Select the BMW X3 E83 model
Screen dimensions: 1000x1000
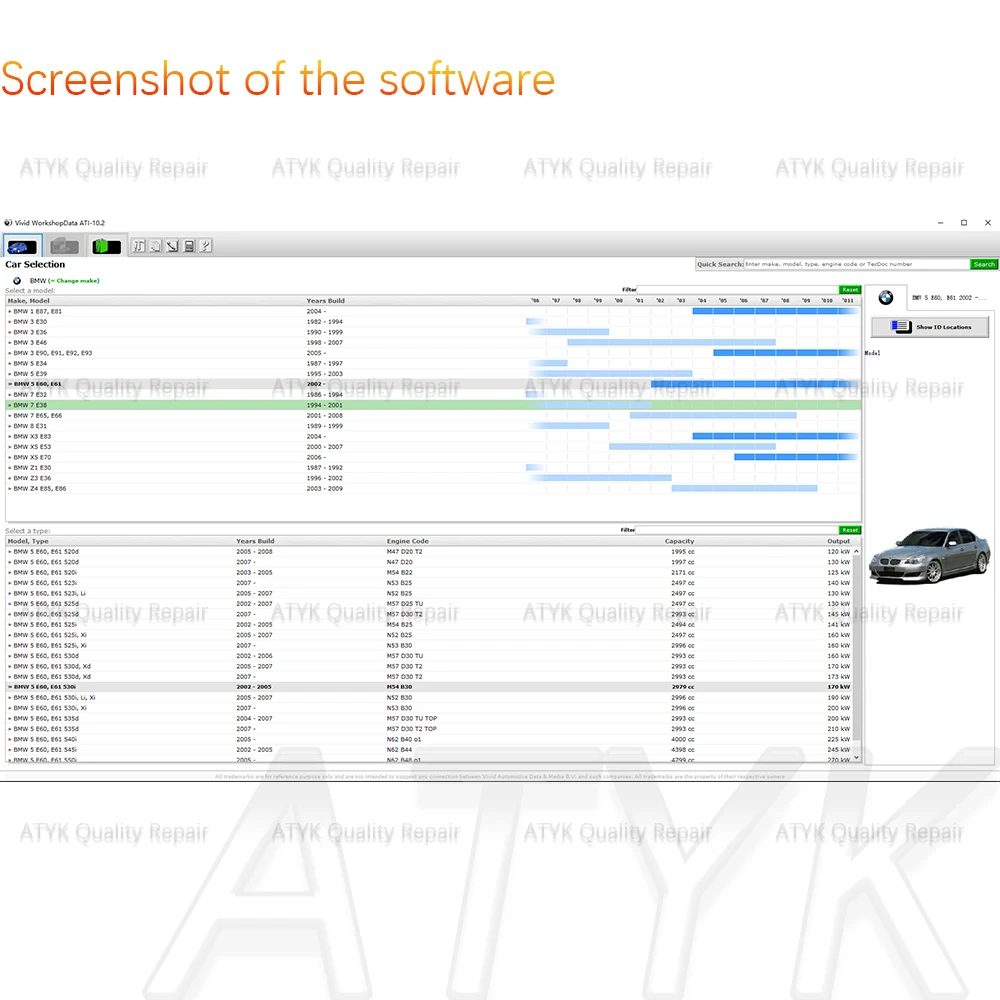pos(433,436)
